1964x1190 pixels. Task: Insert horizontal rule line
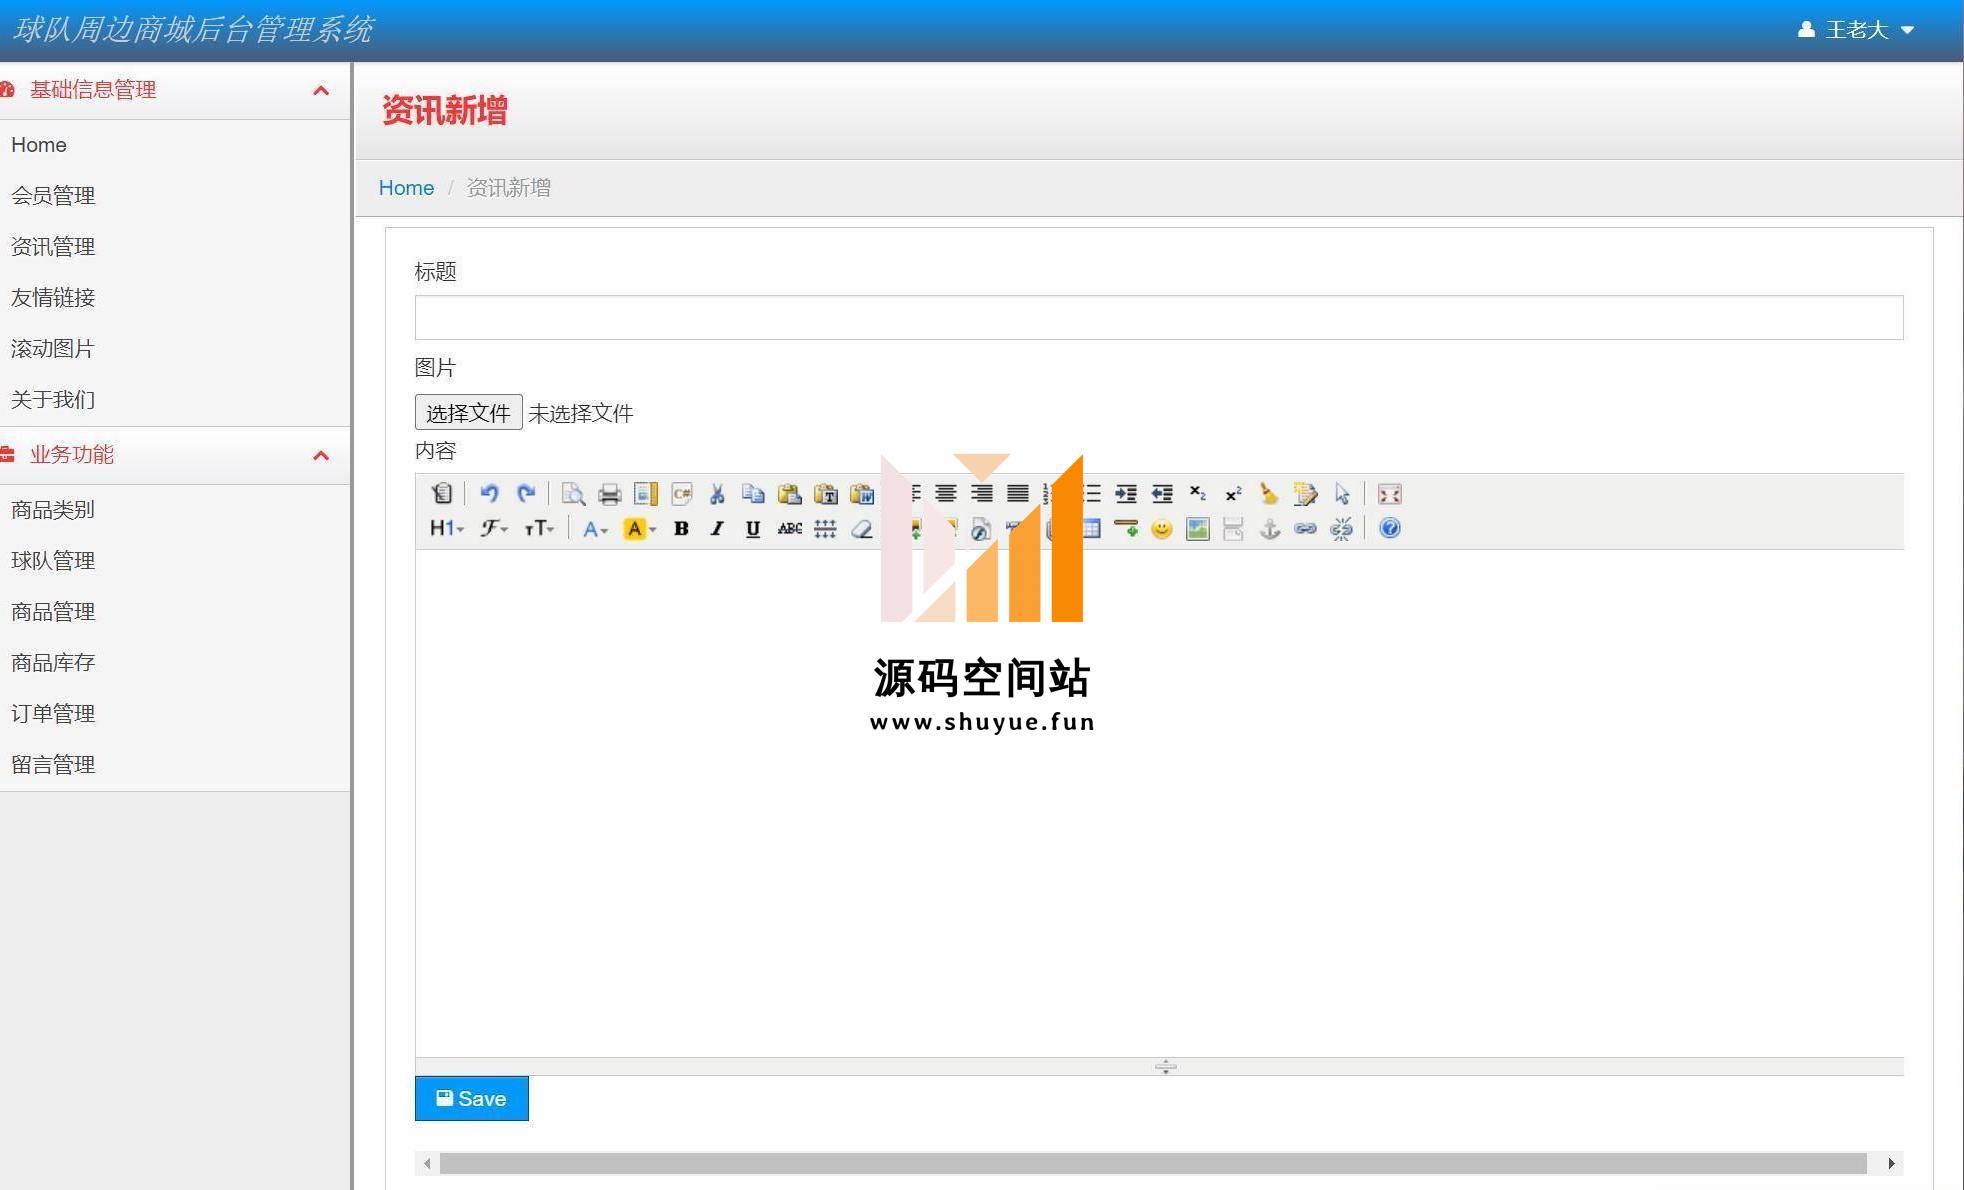click(1126, 528)
